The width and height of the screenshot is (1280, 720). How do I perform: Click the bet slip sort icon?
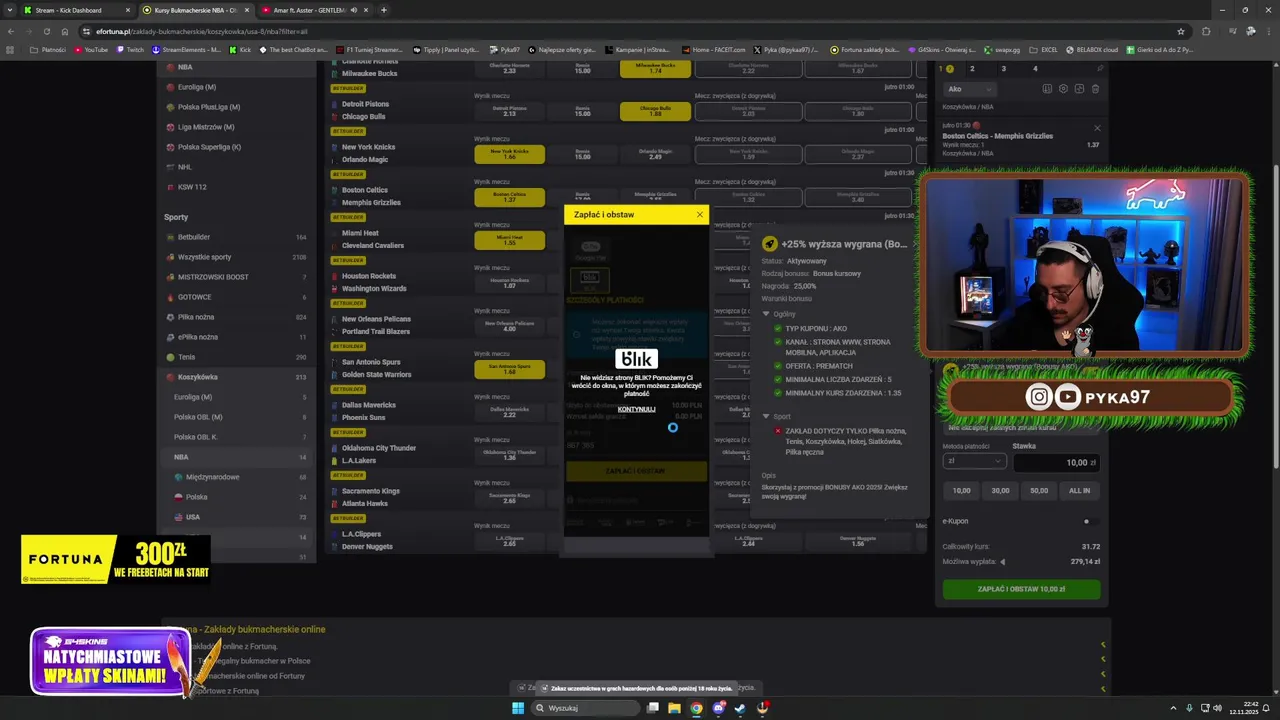pos(1047,89)
